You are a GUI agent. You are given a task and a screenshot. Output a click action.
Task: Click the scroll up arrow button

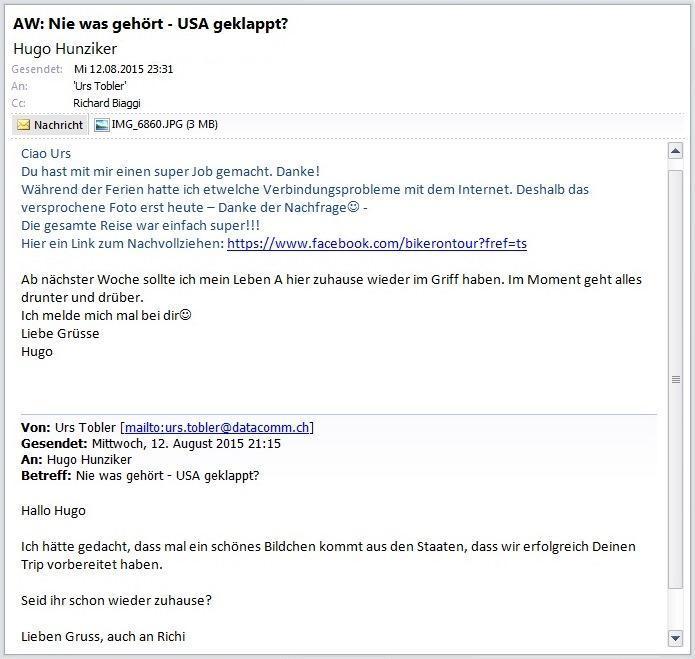pyautogui.click(x=675, y=152)
